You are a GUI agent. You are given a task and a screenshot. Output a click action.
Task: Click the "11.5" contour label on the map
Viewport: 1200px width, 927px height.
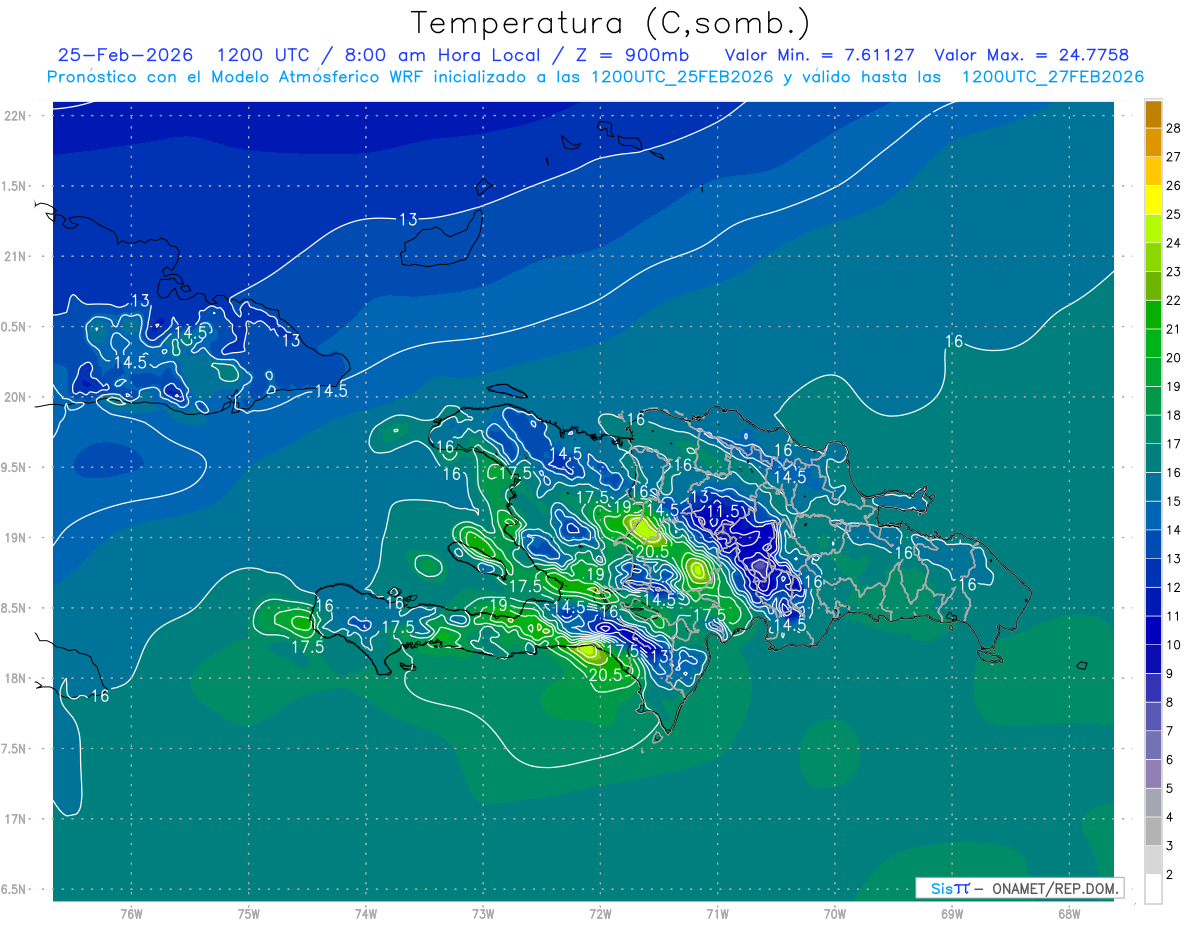point(723,511)
